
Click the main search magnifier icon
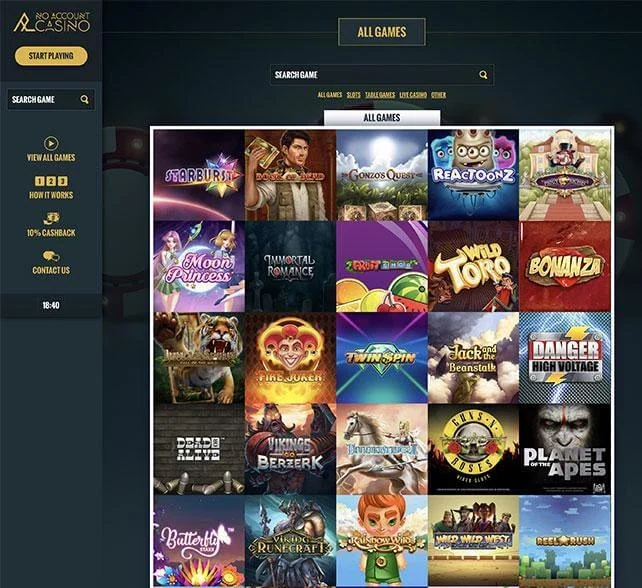(x=483, y=75)
